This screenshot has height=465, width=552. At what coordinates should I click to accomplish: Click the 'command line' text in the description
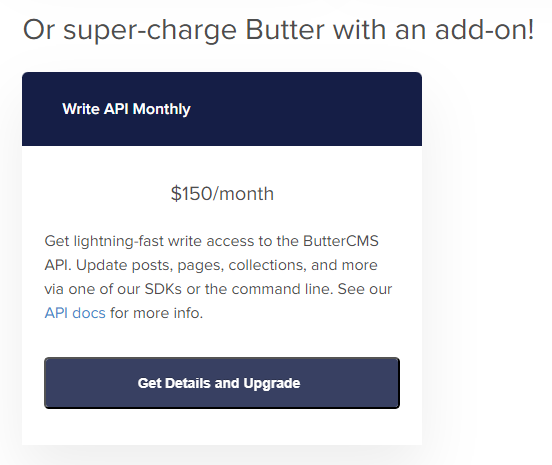[x=282, y=289]
